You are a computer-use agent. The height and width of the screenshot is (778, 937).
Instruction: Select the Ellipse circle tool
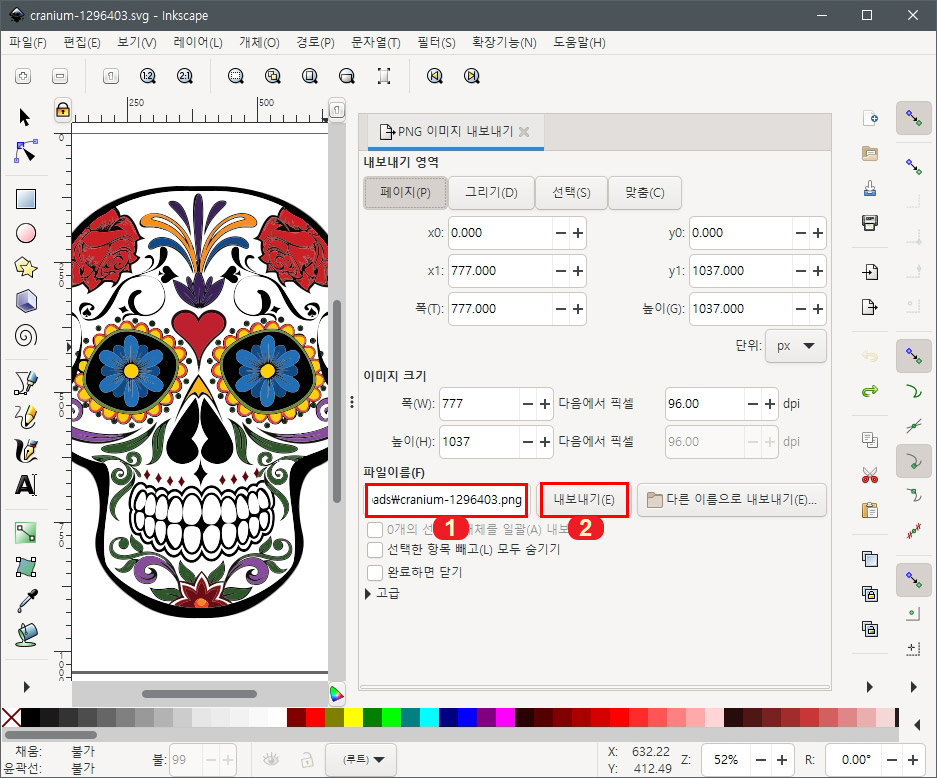pyautogui.click(x=26, y=233)
